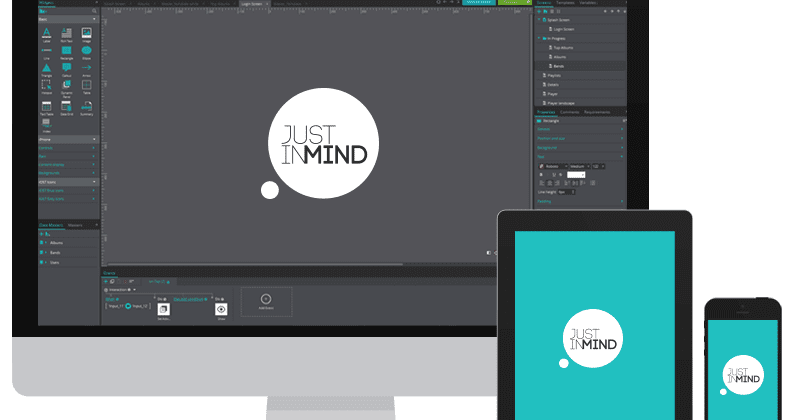800x420 pixels.
Task: Collapse the In Progress folder
Action: pyautogui.click(x=539, y=38)
